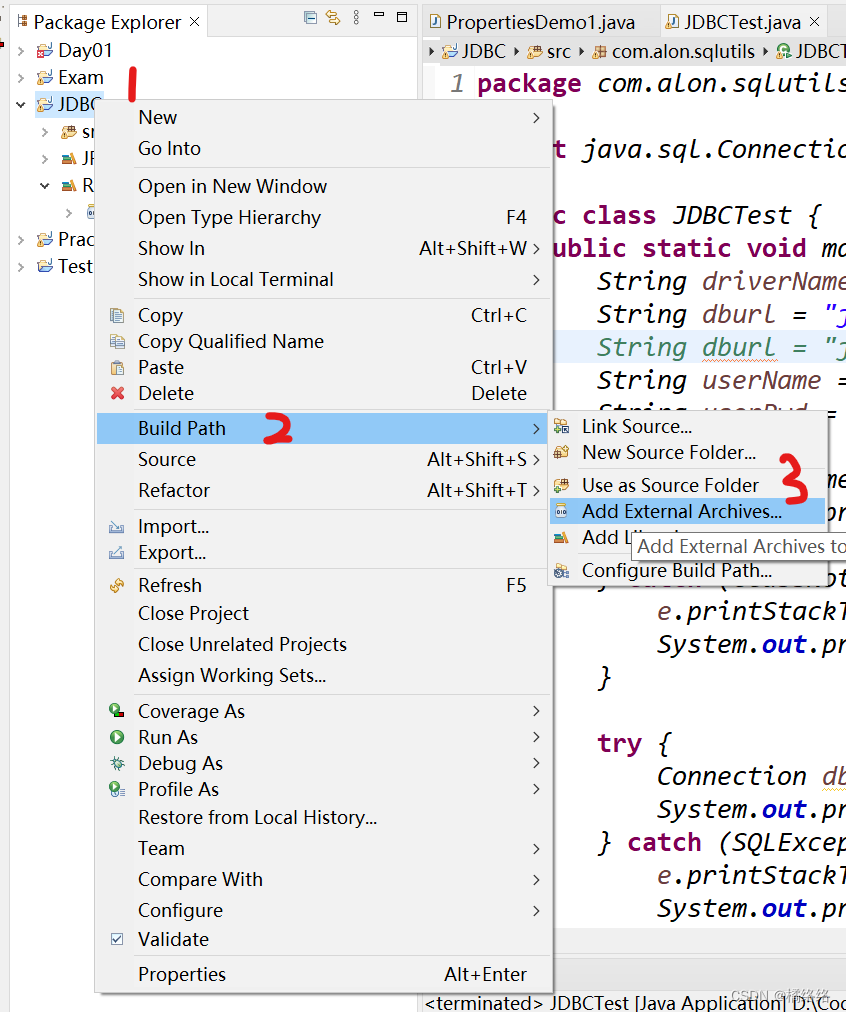Click line 1 package declaration

661,84
